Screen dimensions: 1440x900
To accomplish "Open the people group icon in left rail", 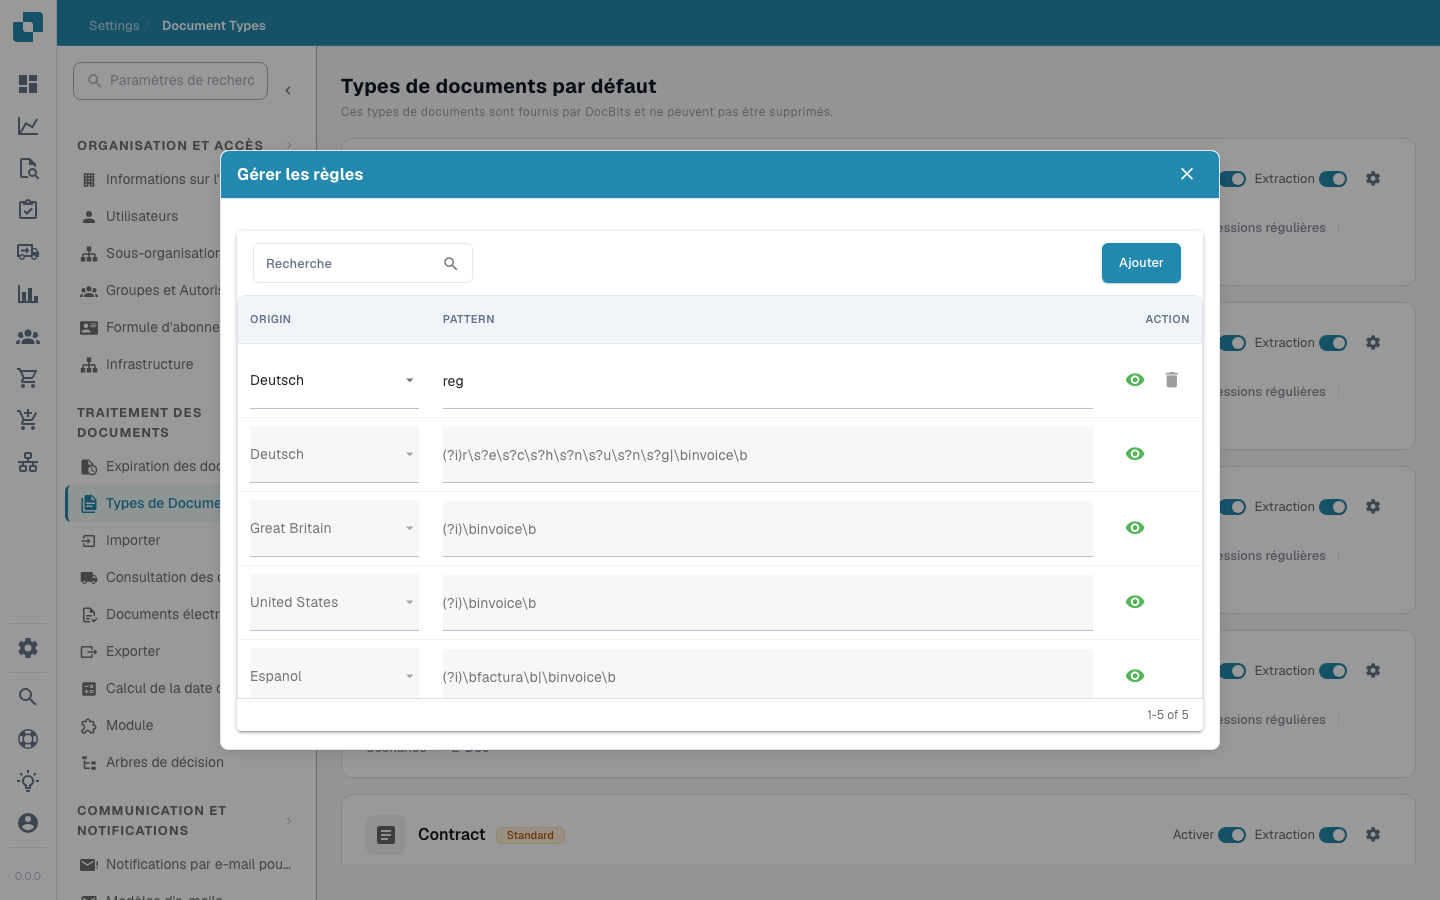I will coord(28,337).
